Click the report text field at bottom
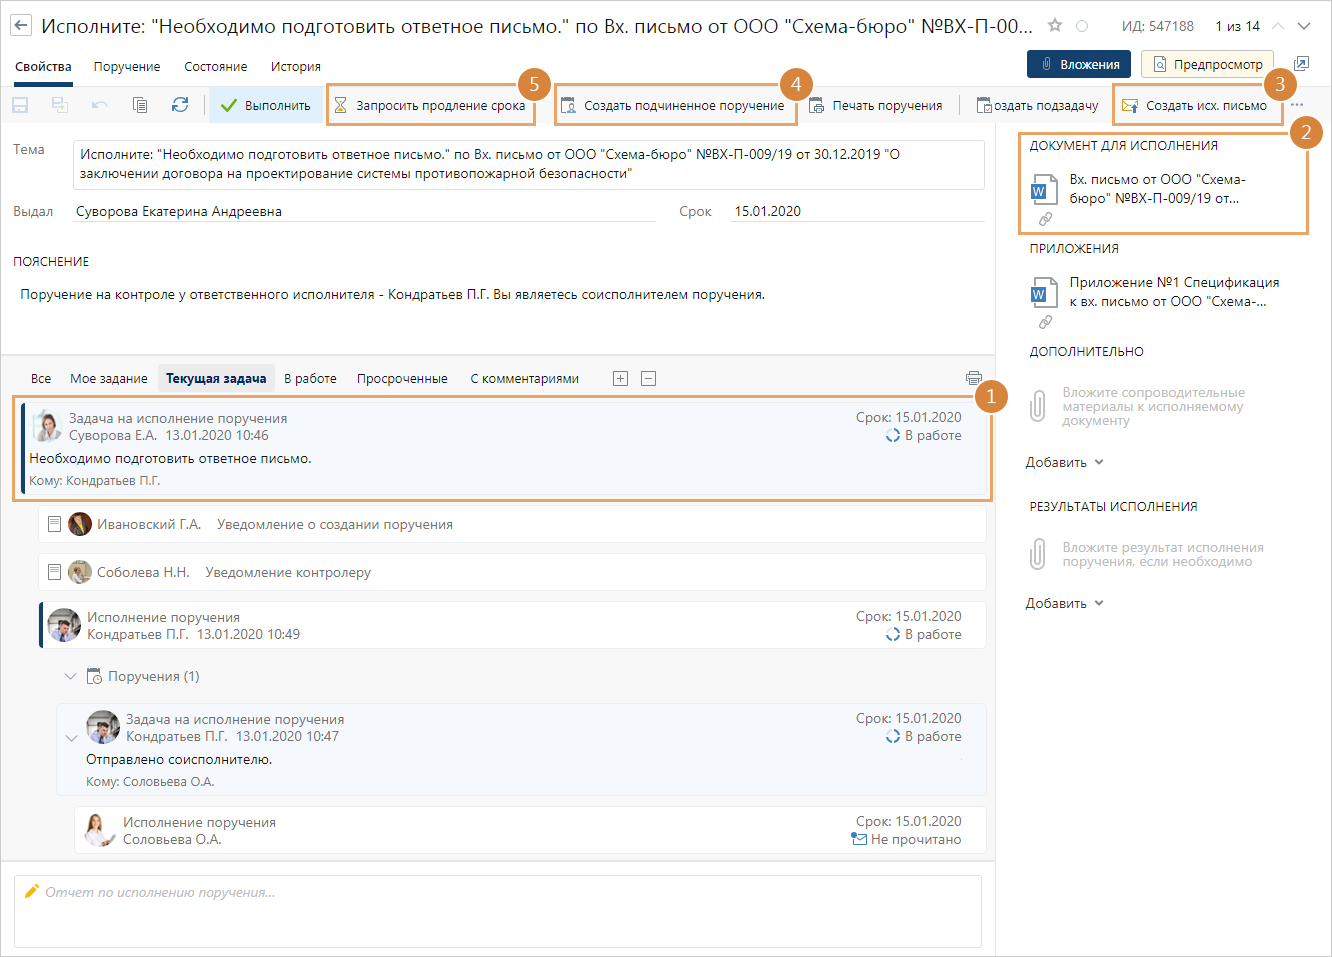 coord(498,912)
